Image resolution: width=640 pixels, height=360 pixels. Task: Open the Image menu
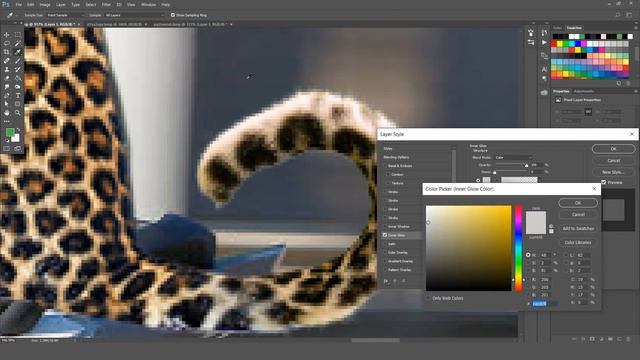pos(45,4)
